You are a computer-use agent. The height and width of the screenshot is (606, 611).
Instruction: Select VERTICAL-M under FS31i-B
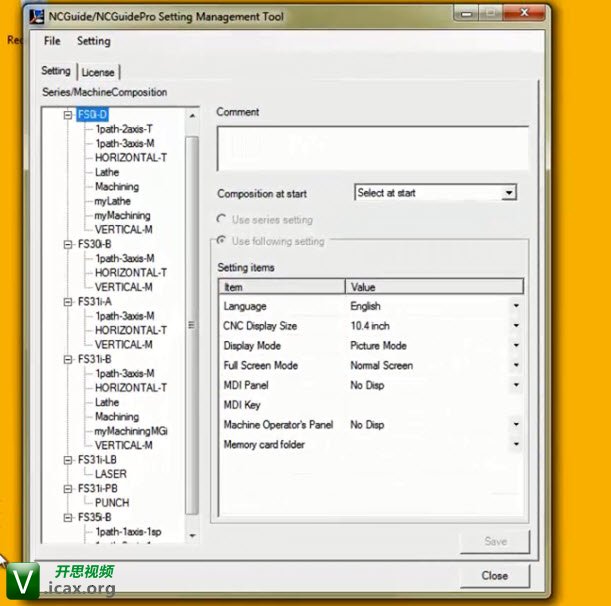click(124, 445)
